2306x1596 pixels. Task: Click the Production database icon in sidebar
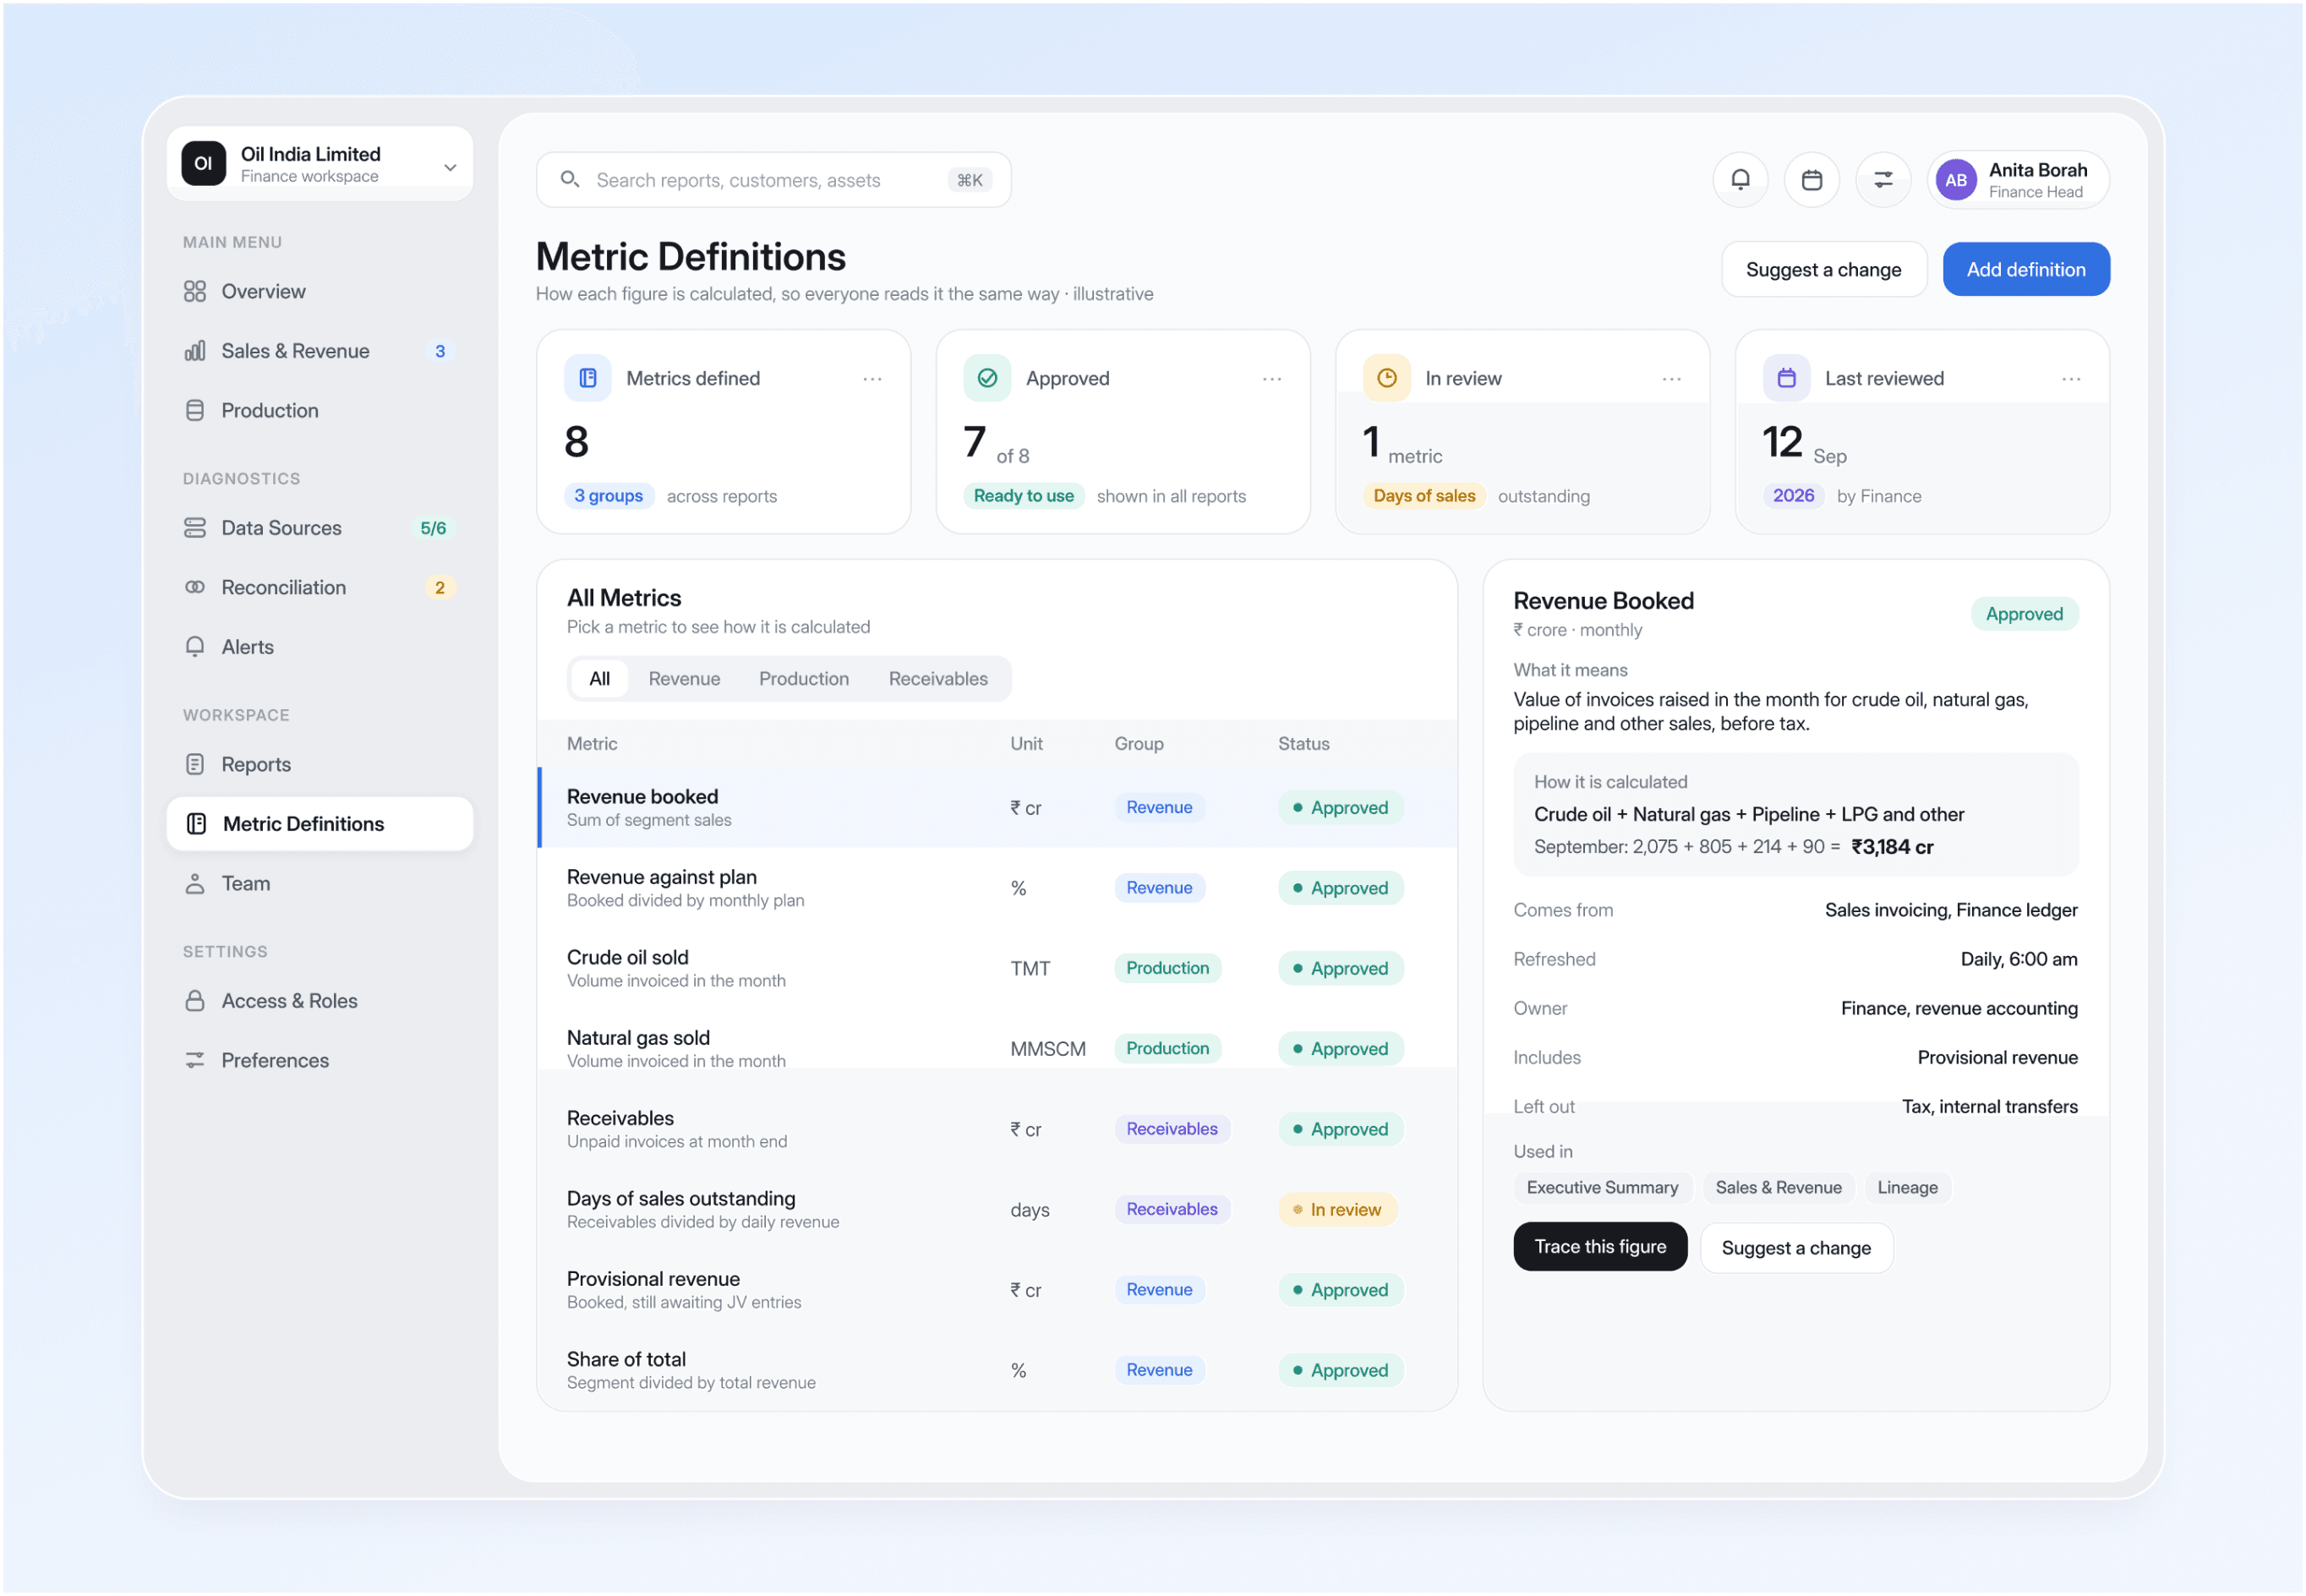point(195,410)
